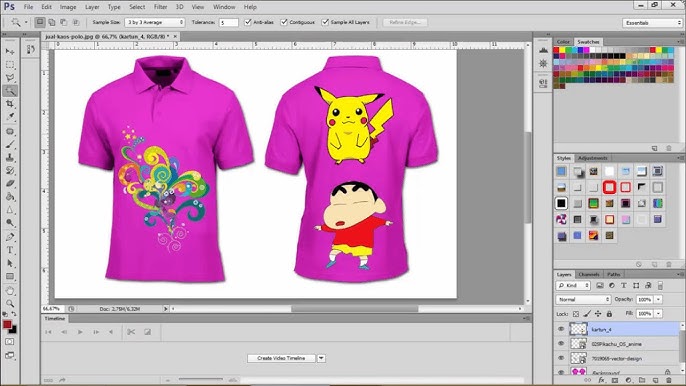
Task: Open the layer filter Kind dropdown
Action: (x=573, y=285)
